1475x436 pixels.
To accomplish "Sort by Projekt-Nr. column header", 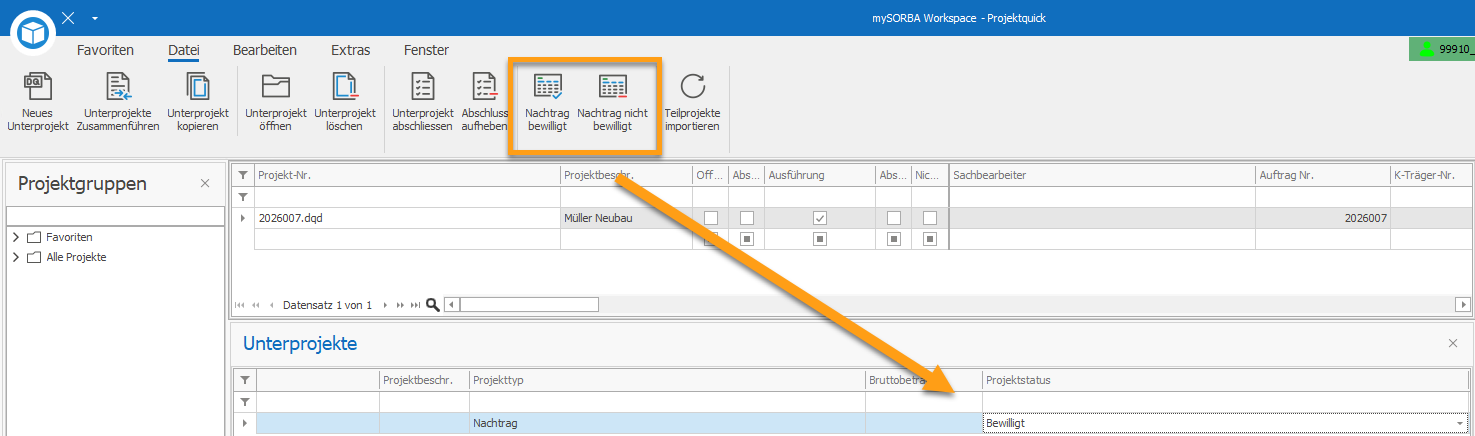I will coord(408,175).
